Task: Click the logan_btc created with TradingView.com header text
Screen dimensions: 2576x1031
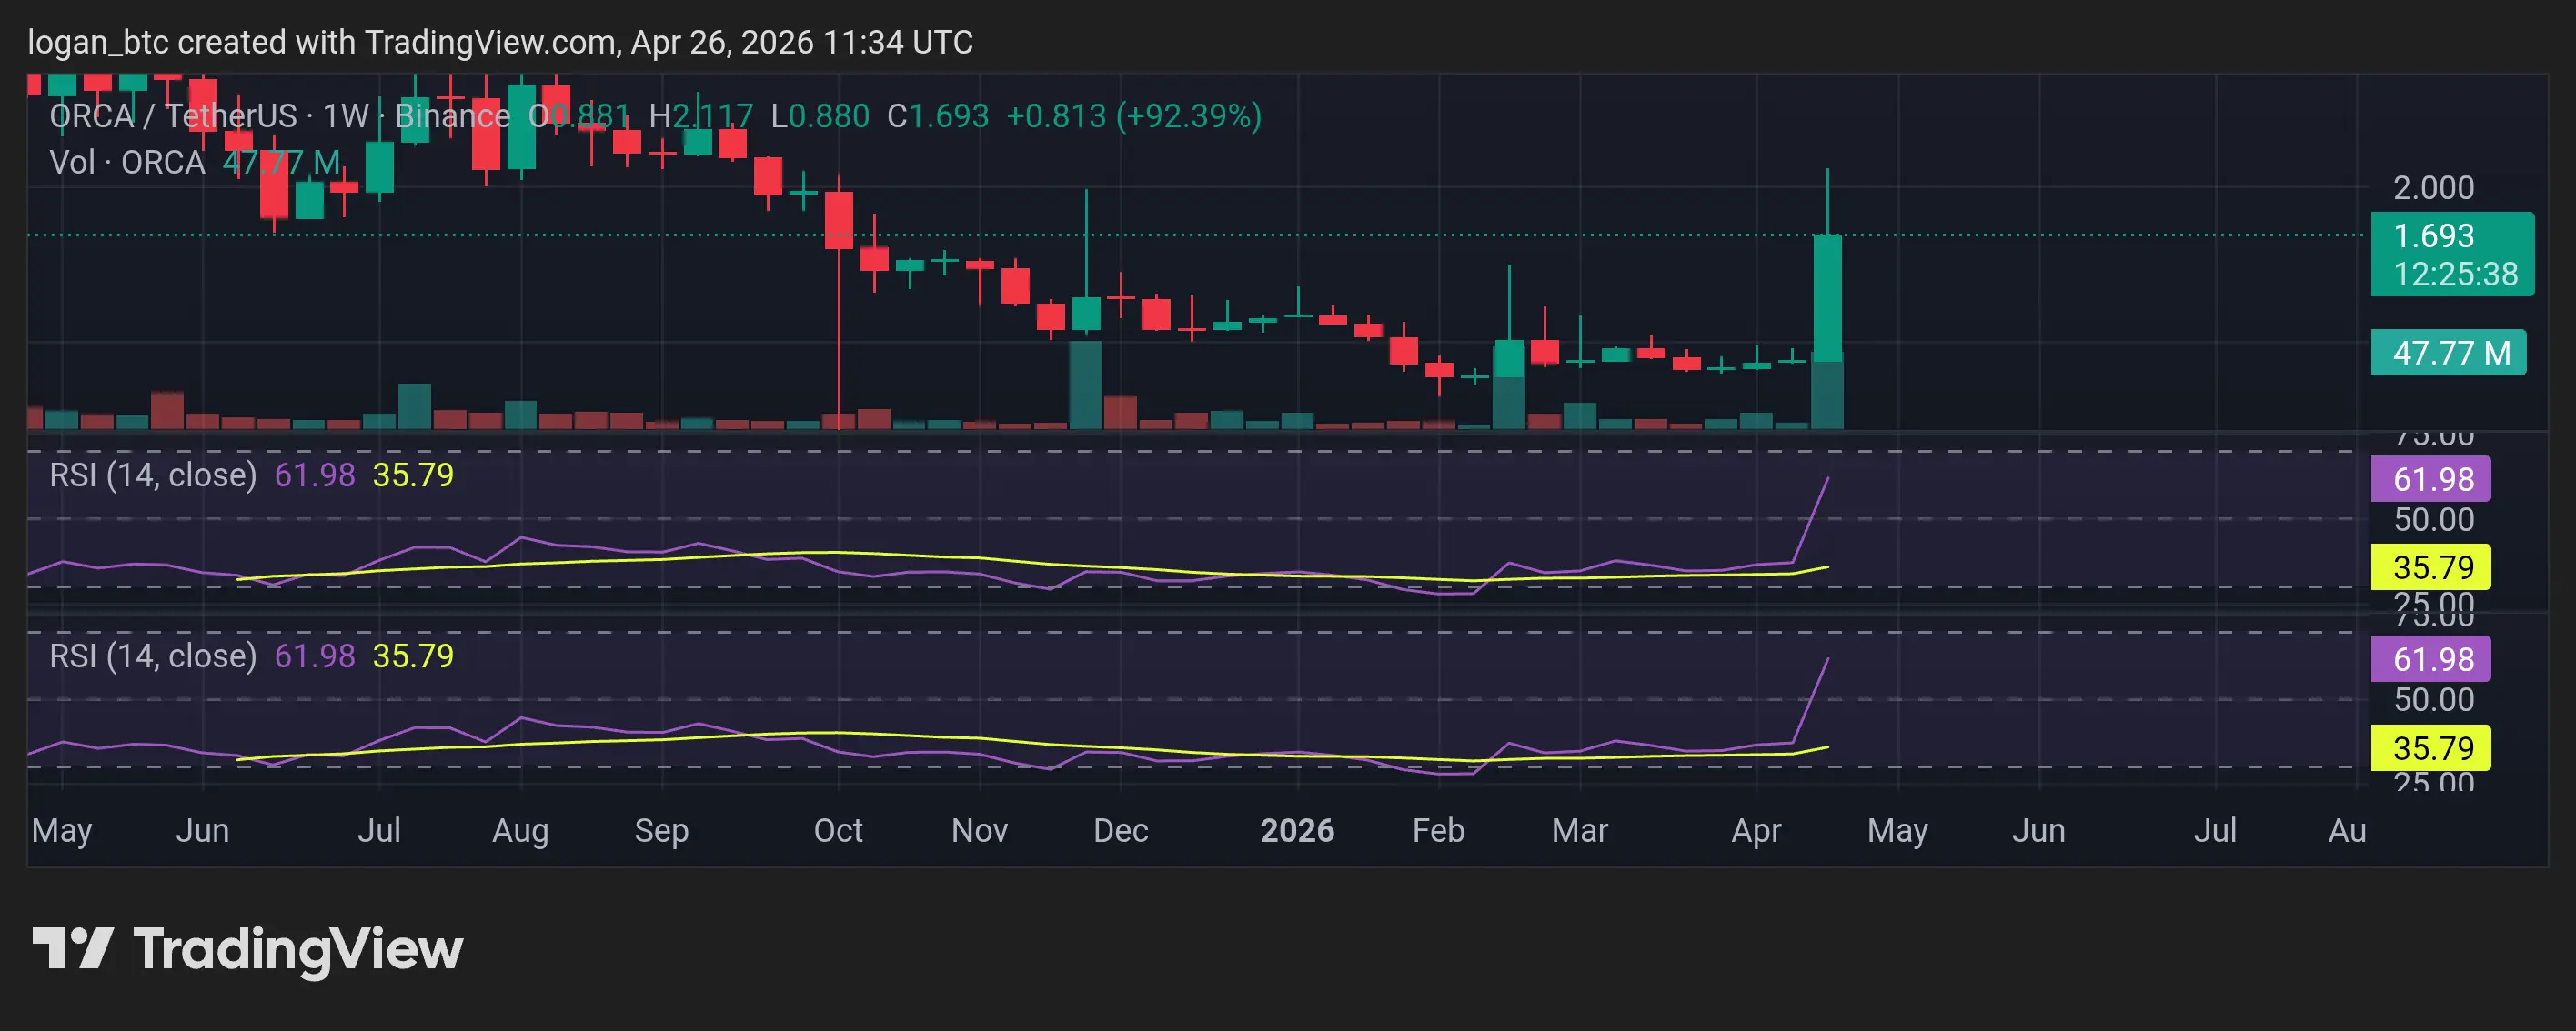Action: [x=499, y=42]
